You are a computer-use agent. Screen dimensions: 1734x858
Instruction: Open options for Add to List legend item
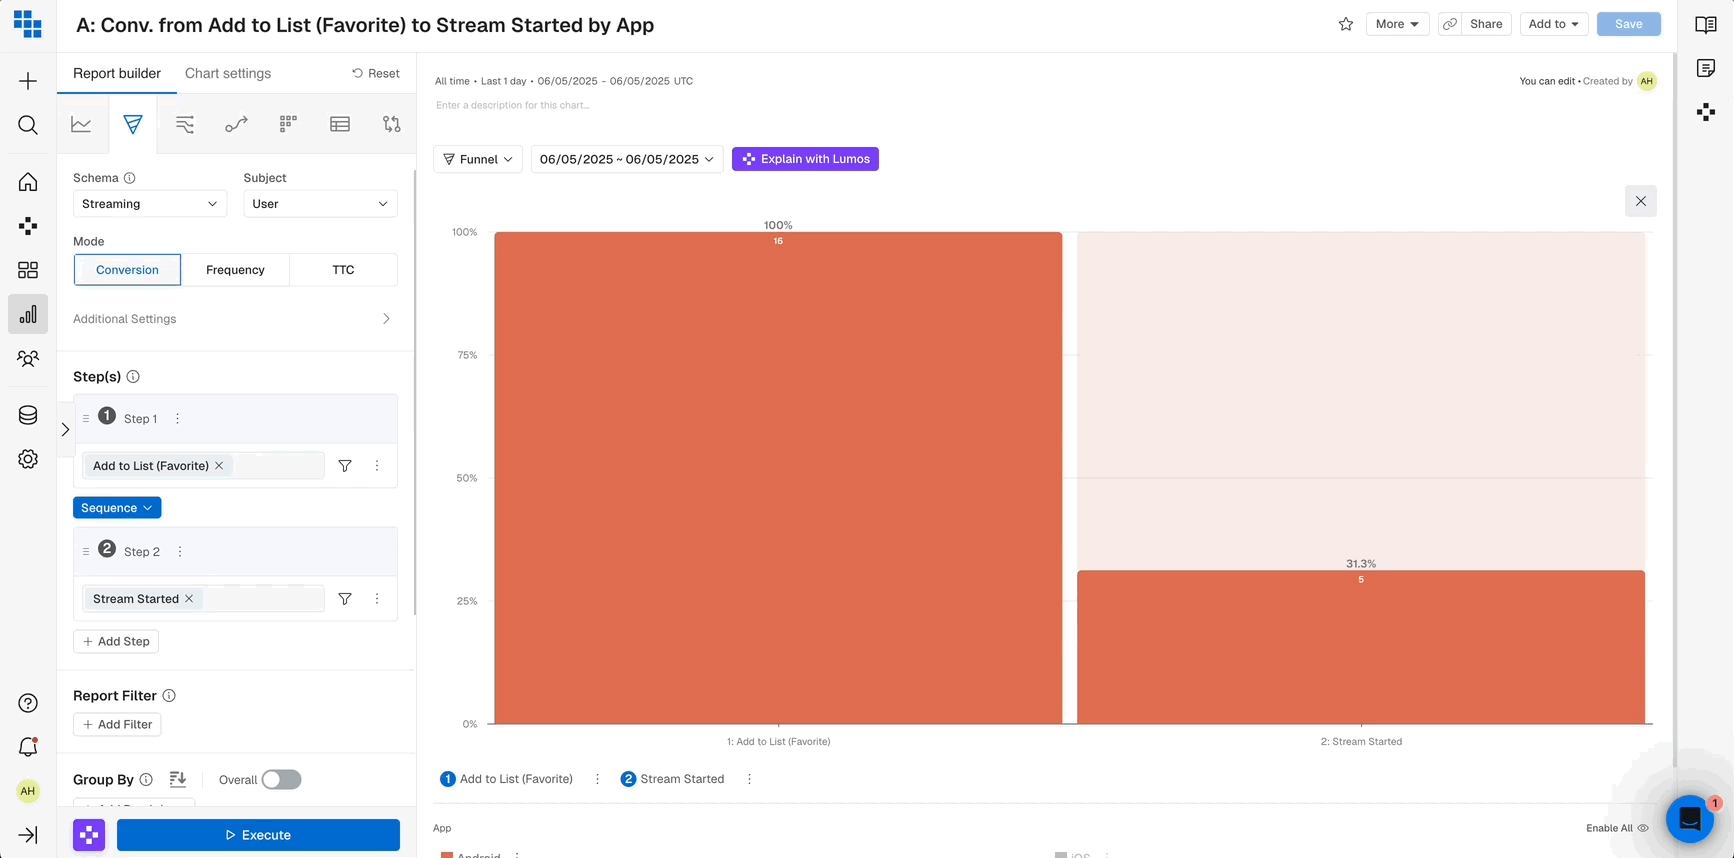[598, 779]
